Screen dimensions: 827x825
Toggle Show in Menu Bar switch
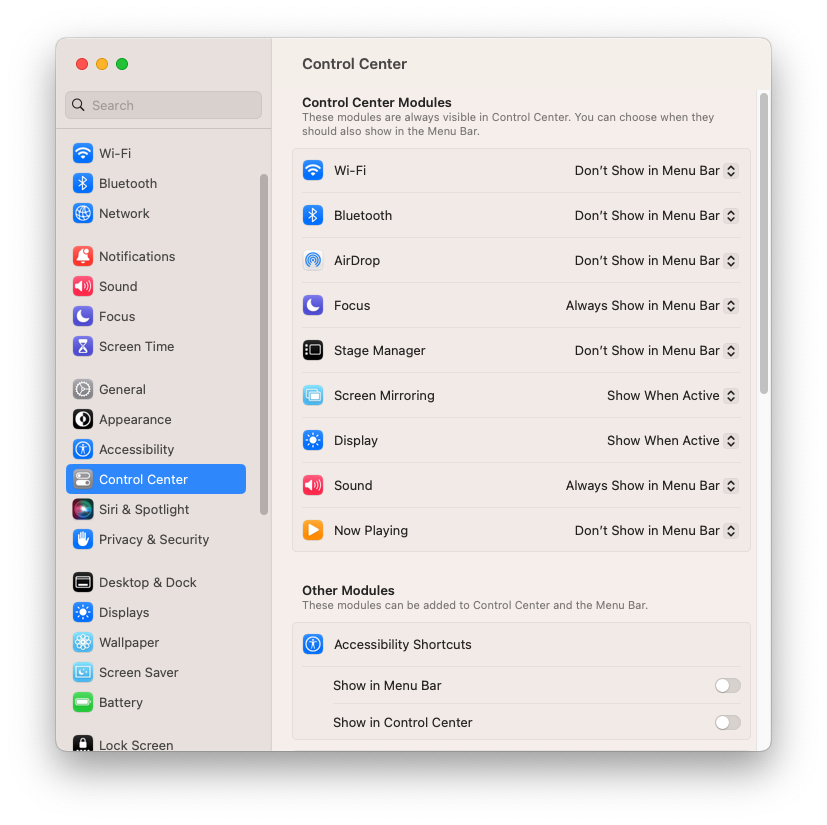point(727,686)
